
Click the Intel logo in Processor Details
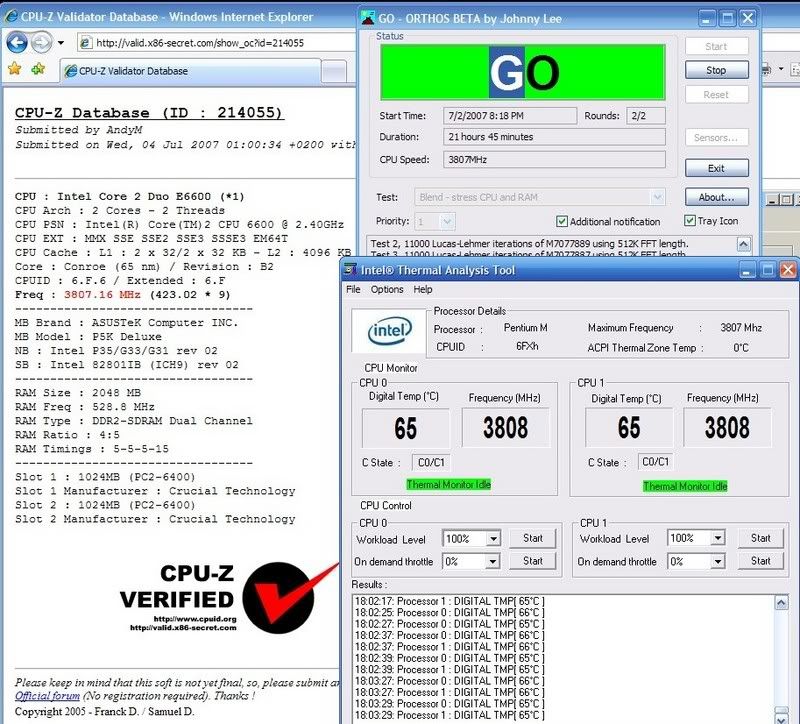pos(389,331)
